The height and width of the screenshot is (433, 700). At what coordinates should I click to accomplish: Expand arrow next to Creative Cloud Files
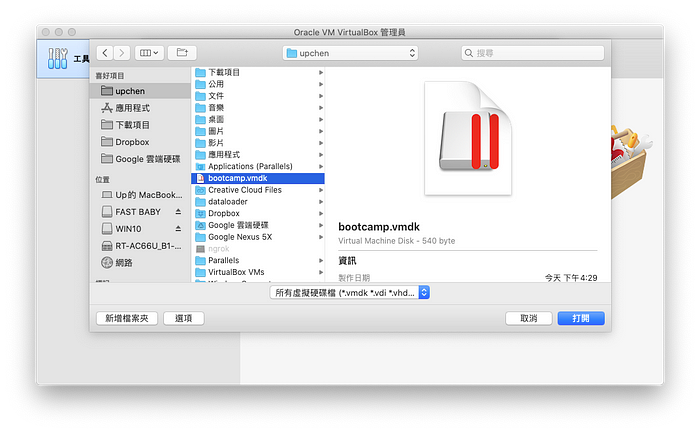[321, 190]
